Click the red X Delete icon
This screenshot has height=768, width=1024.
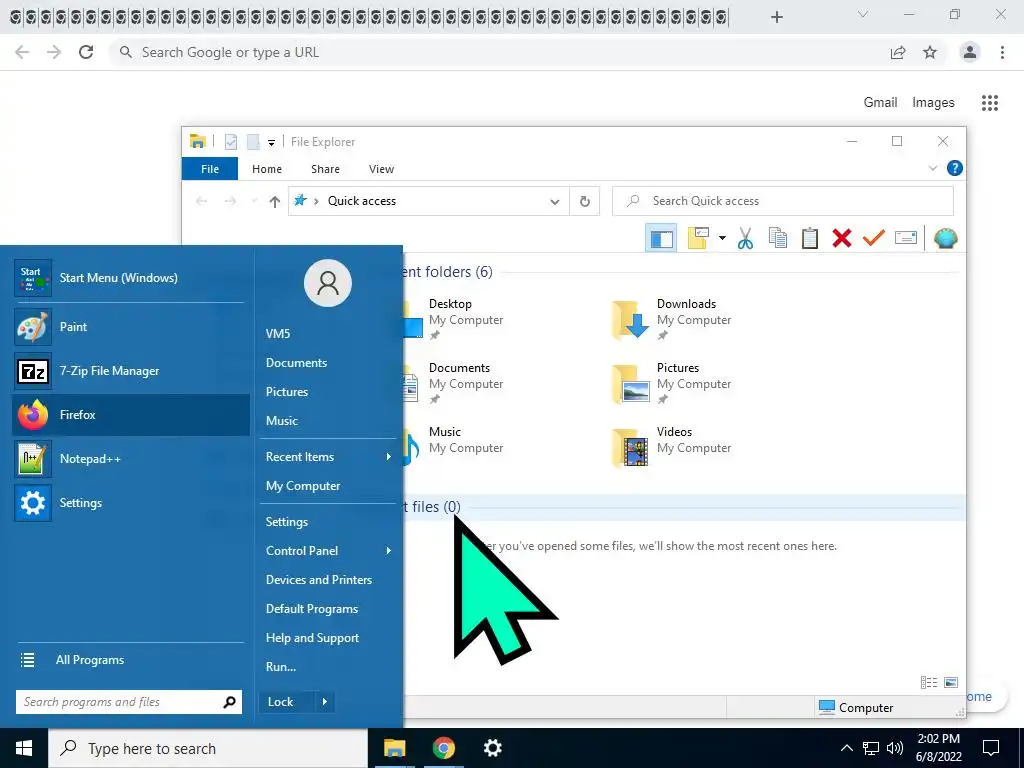point(842,238)
